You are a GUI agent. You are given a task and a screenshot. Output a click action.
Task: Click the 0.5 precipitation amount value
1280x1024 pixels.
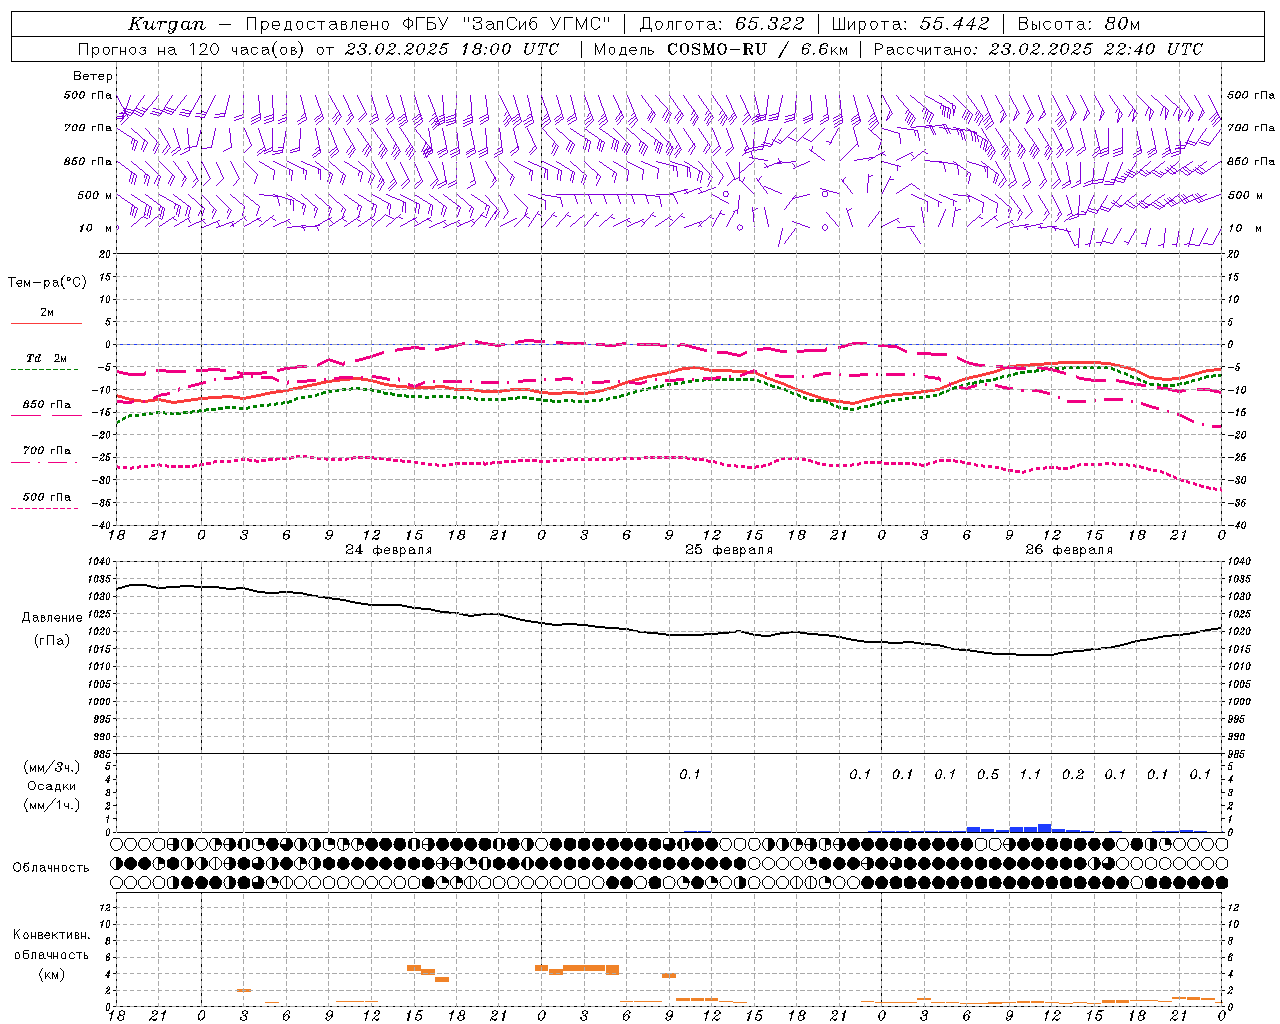pos(988,774)
